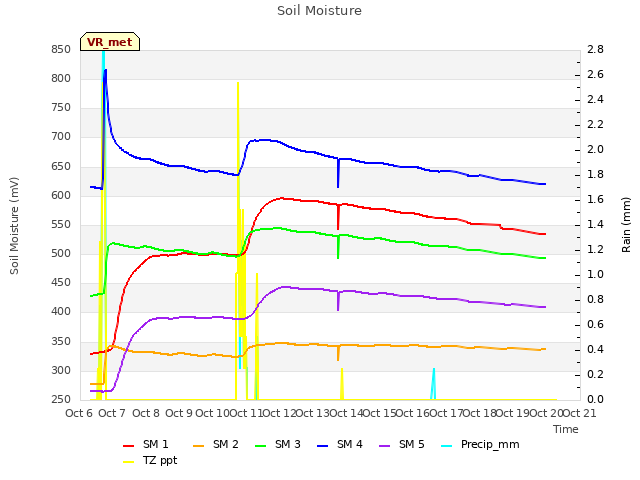Select TZ ppt legend entry
Image resolution: width=640 pixels, height=480 pixels.
(150, 460)
